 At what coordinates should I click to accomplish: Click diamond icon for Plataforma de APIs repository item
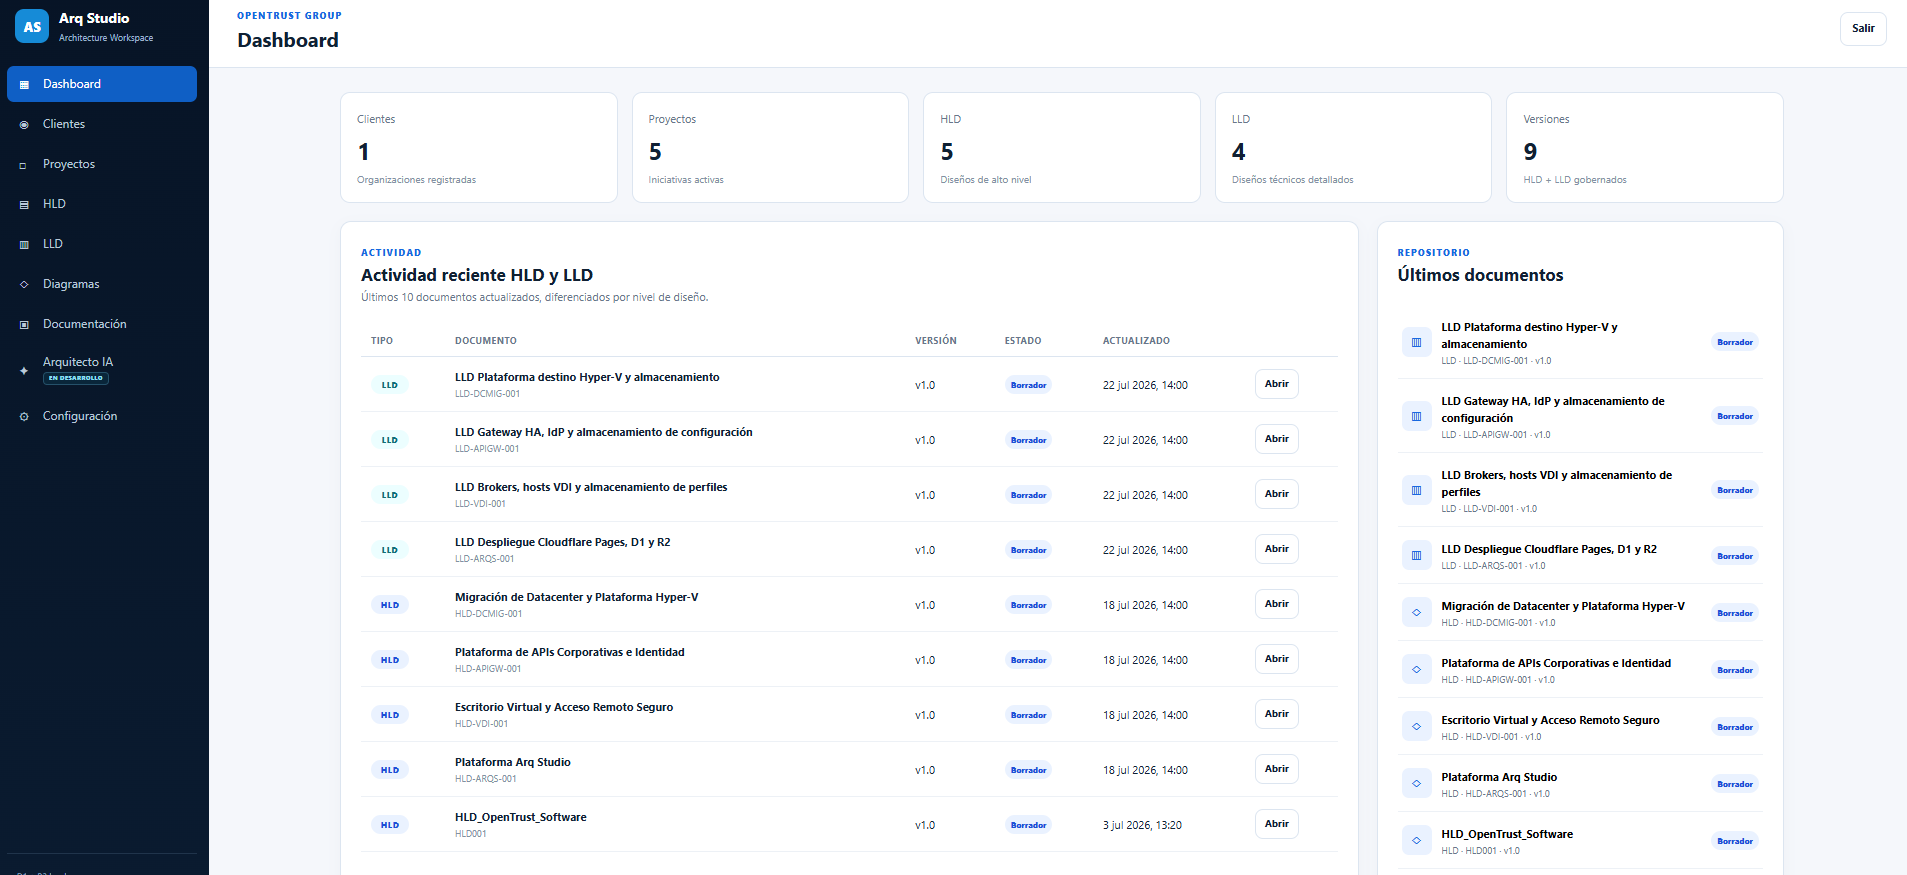click(1416, 670)
